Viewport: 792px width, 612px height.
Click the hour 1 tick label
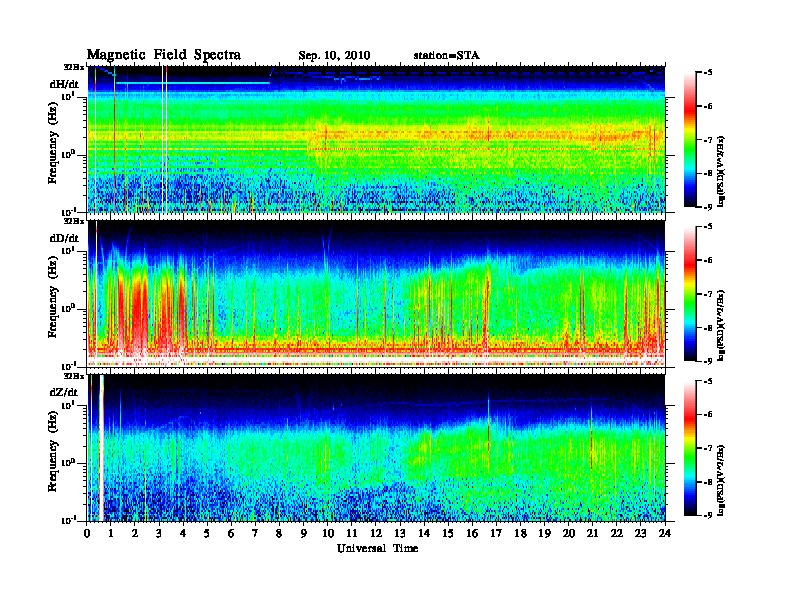click(x=111, y=534)
